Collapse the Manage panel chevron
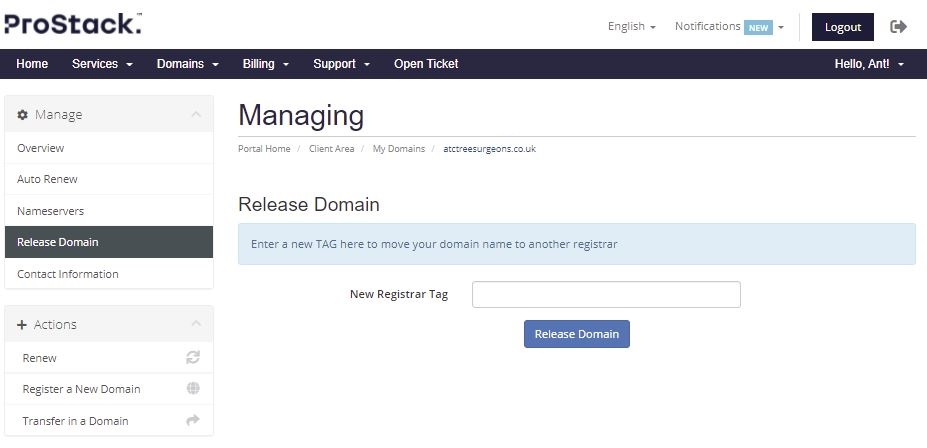 coord(196,114)
